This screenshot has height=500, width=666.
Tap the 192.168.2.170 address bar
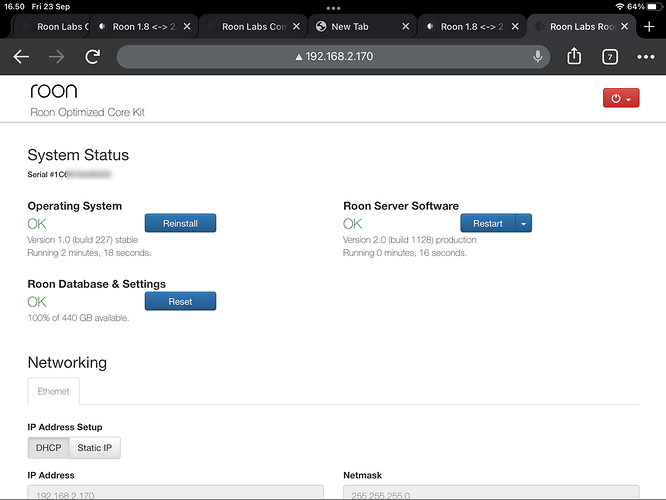[x=333, y=56]
